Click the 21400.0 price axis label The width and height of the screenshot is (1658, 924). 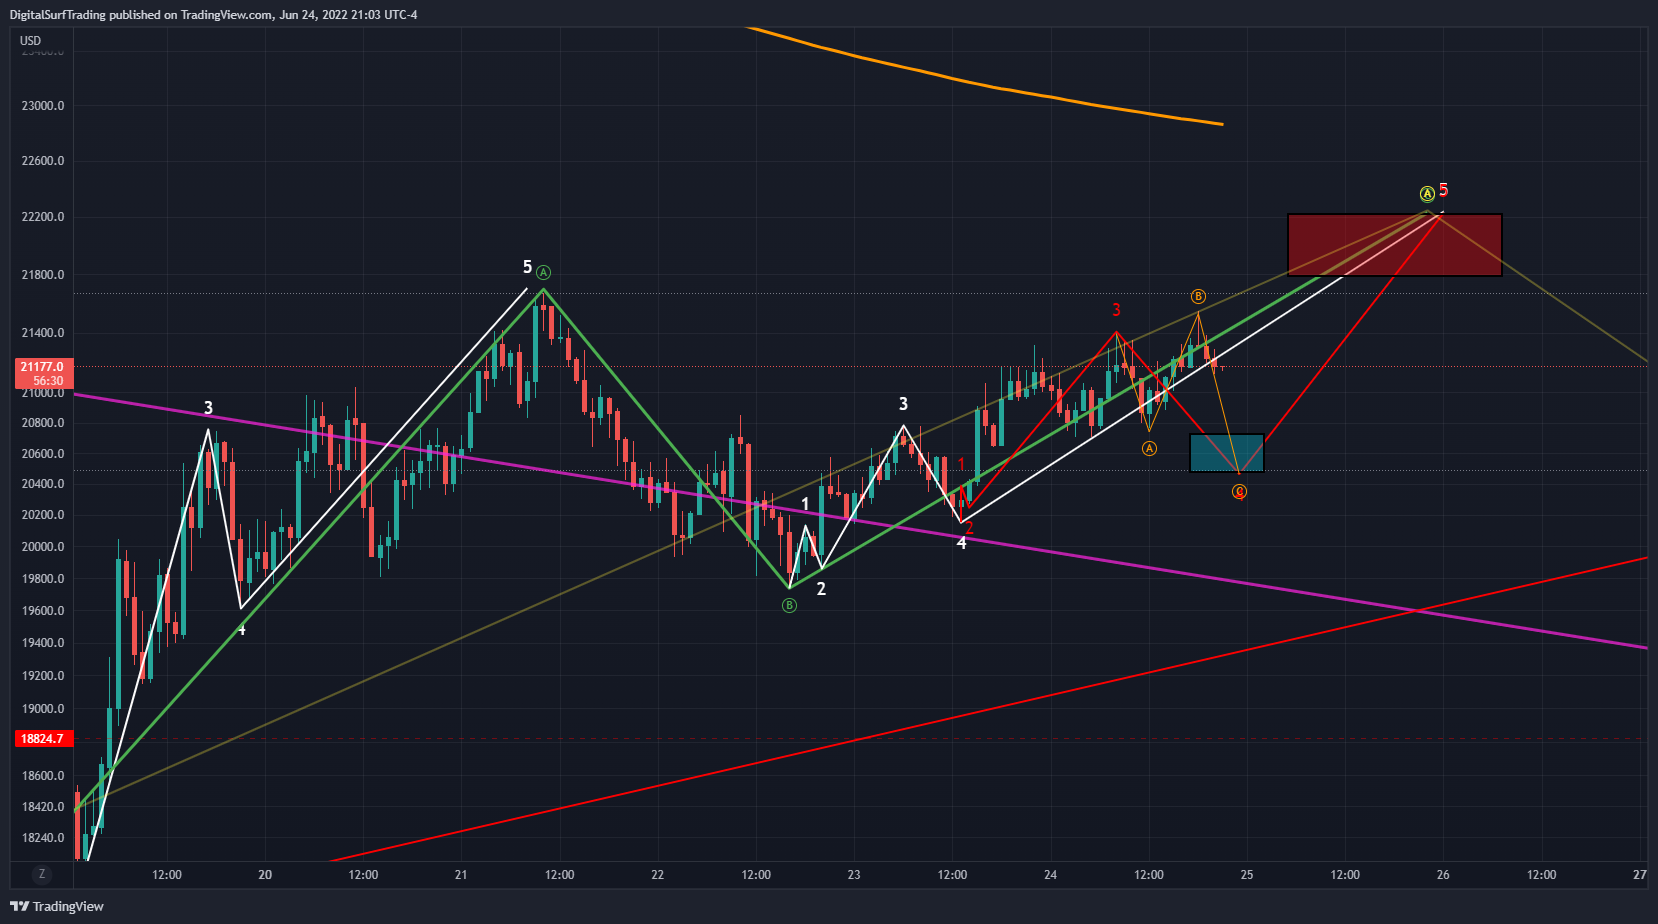[44, 333]
